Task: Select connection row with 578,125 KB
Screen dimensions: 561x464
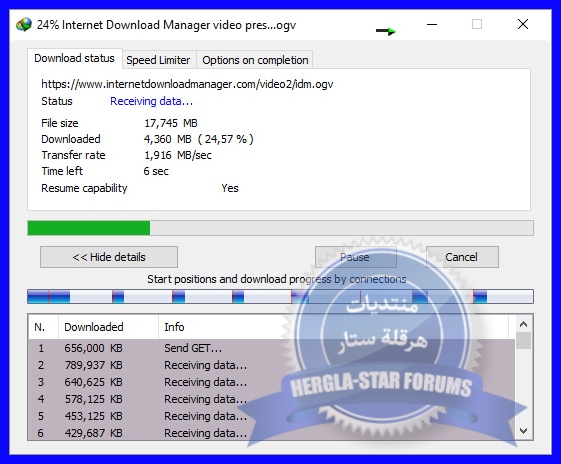Action: coord(272,399)
